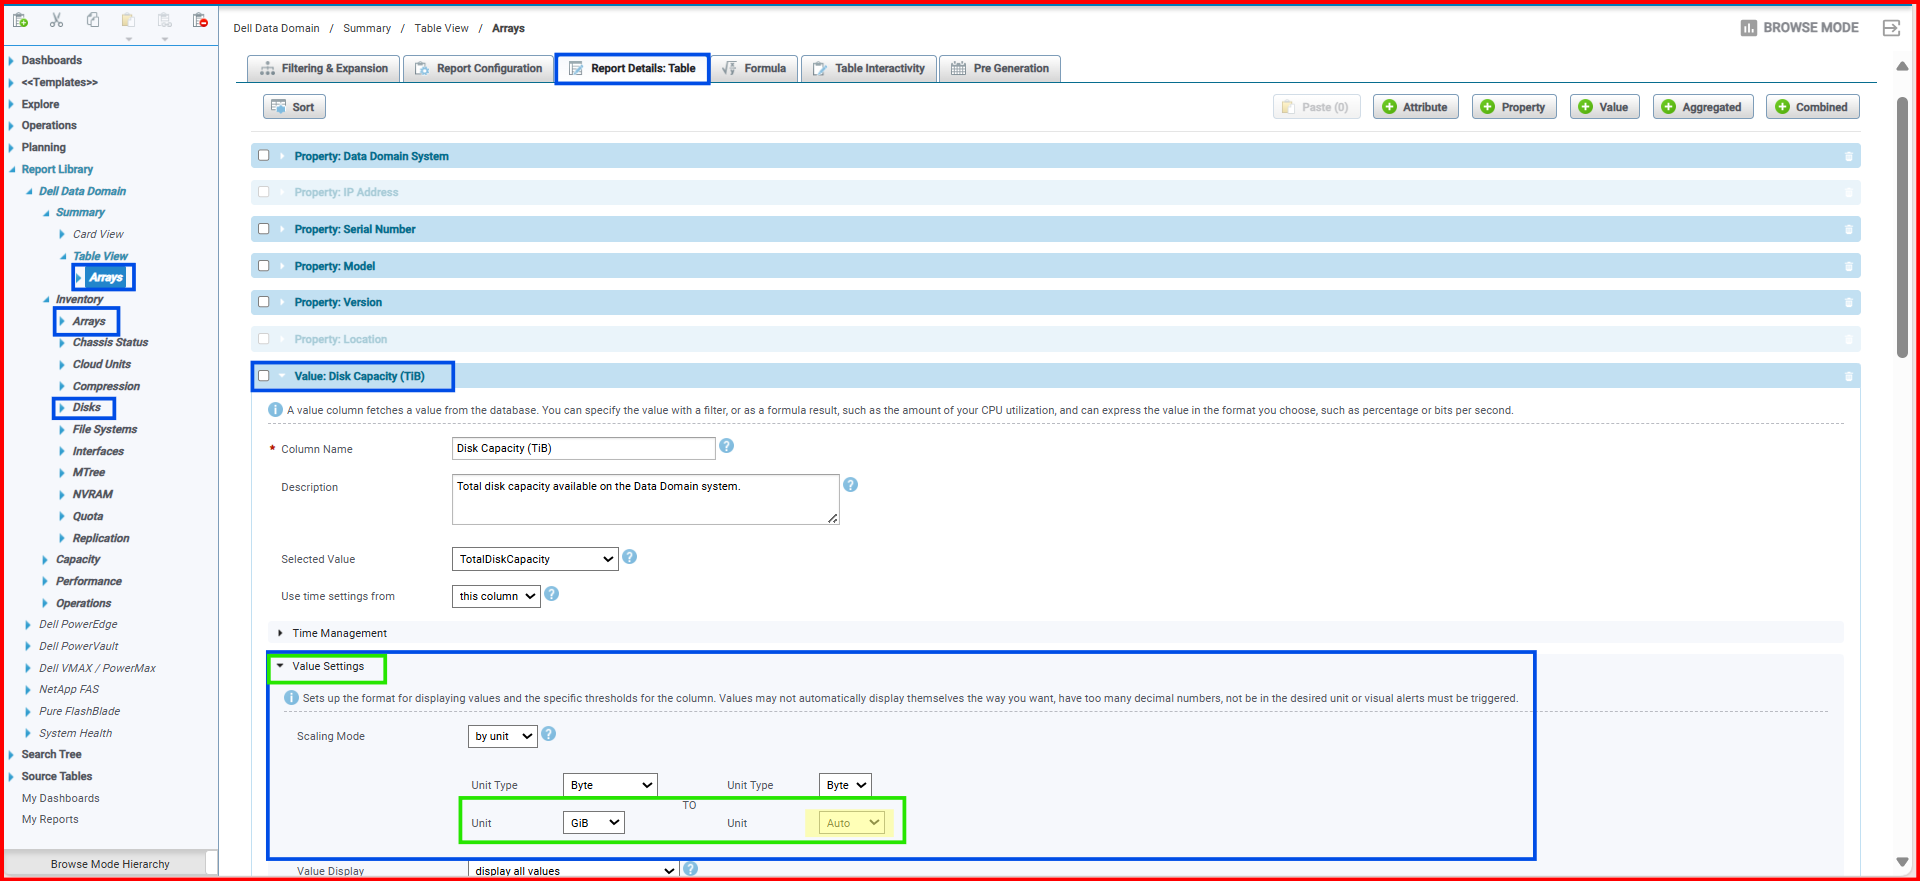Image resolution: width=1920 pixels, height=881 pixels.
Task: Click the clipboard icon with green plus
Action: pyautogui.click(x=20, y=20)
